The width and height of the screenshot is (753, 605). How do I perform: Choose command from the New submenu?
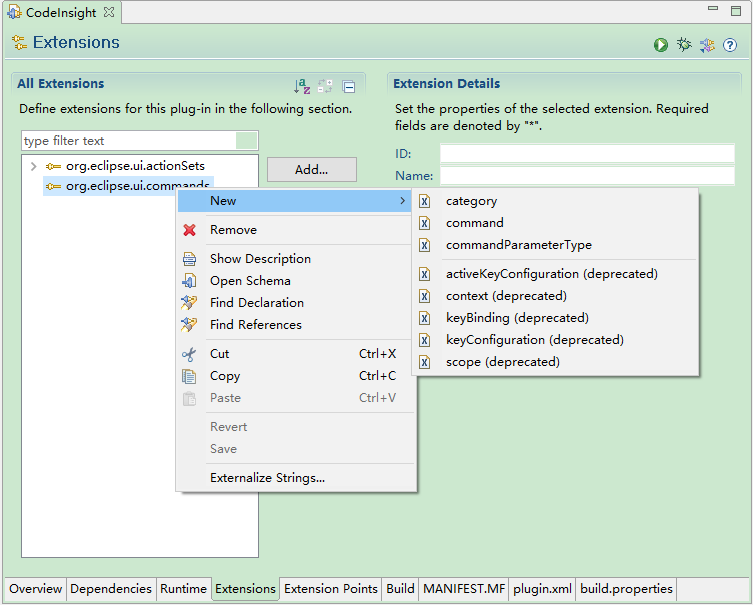[x=474, y=223]
